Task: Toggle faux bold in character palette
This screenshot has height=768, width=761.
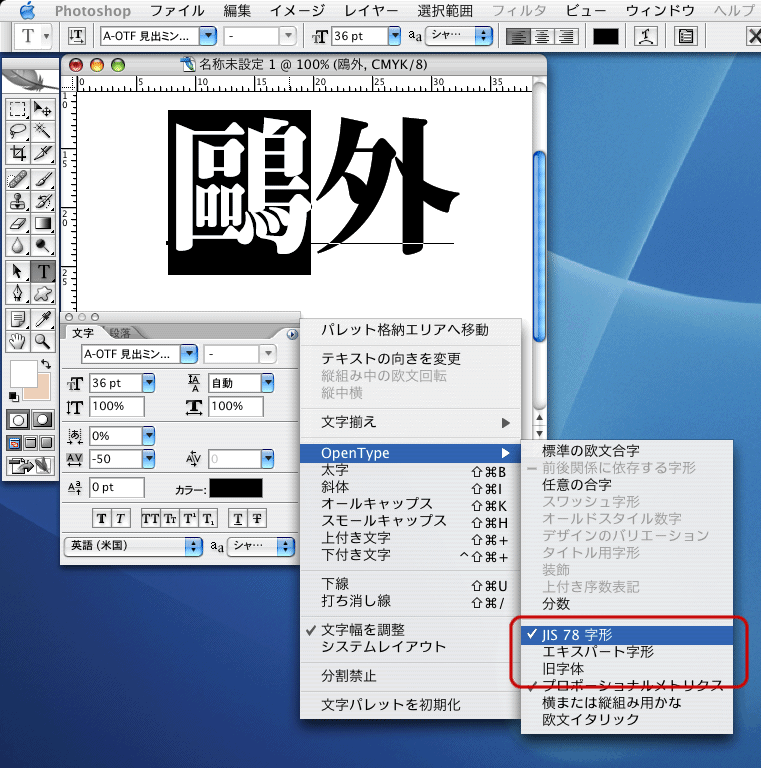Action: [x=101, y=518]
